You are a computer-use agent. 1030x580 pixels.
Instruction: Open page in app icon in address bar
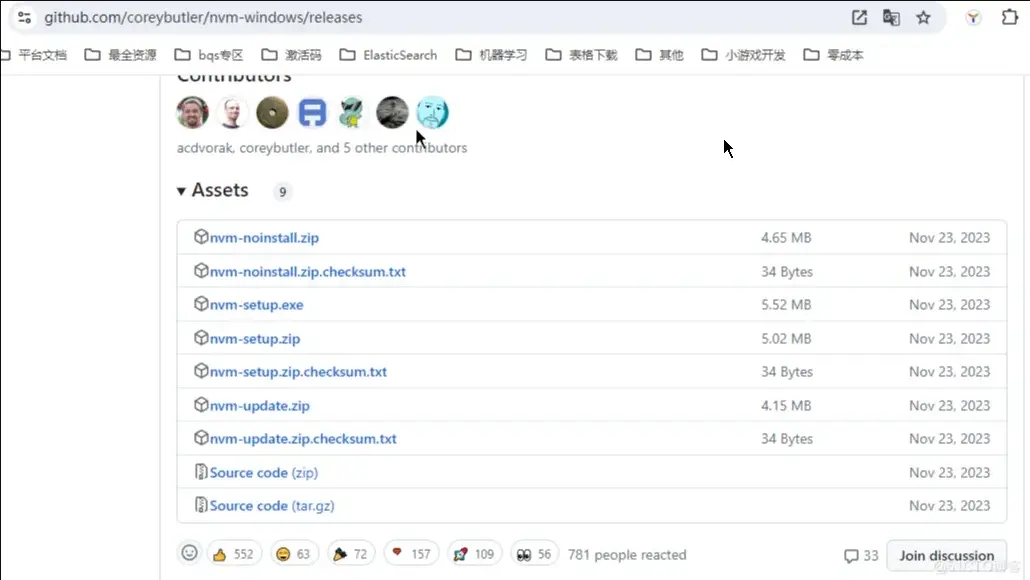(x=859, y=18)
